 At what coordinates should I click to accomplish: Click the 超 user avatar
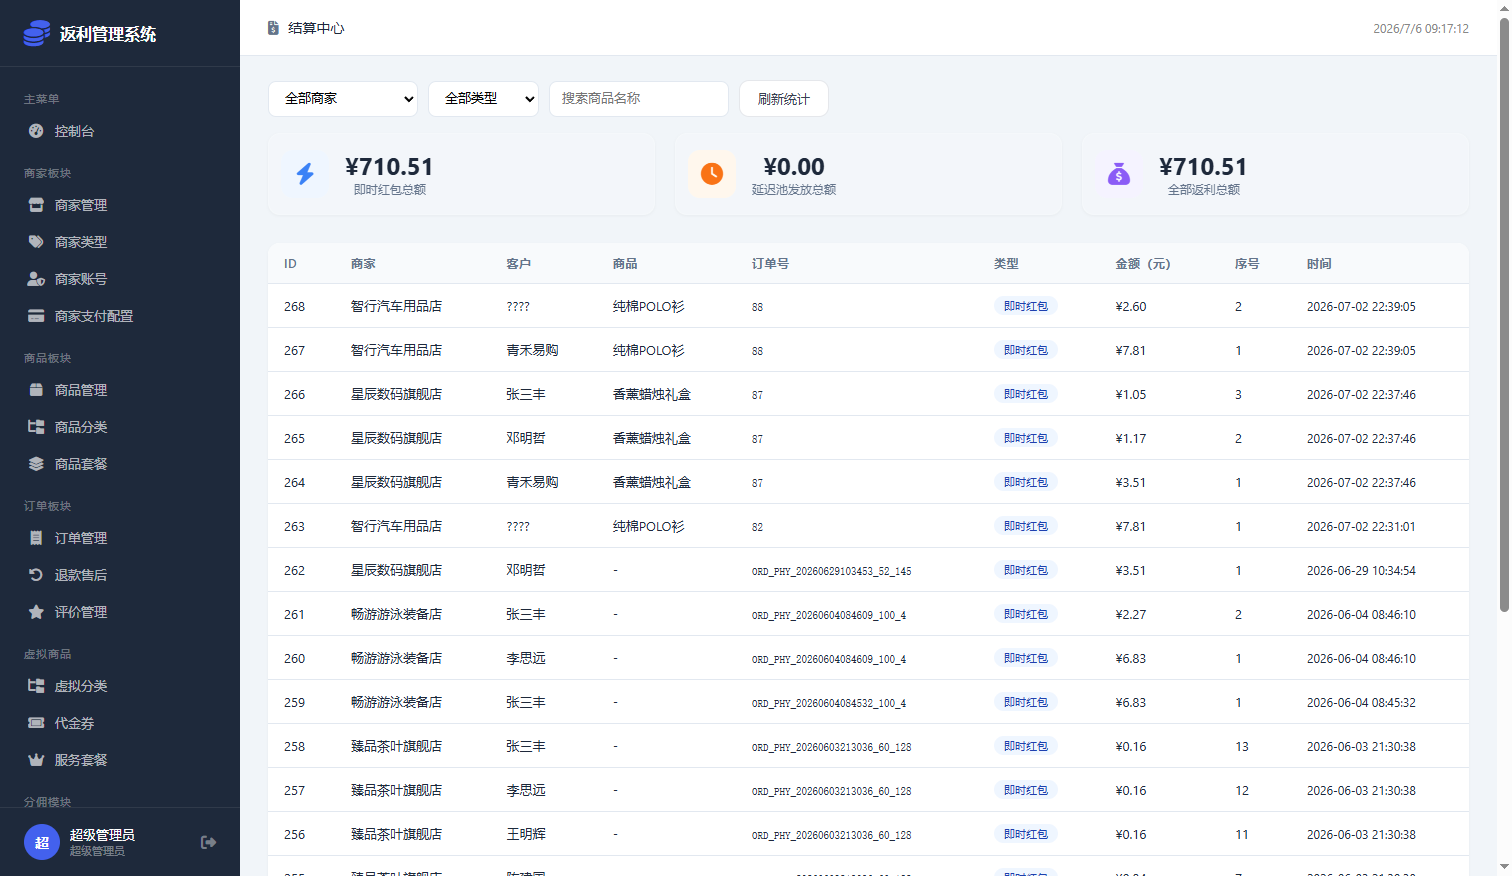pos(42,842)
